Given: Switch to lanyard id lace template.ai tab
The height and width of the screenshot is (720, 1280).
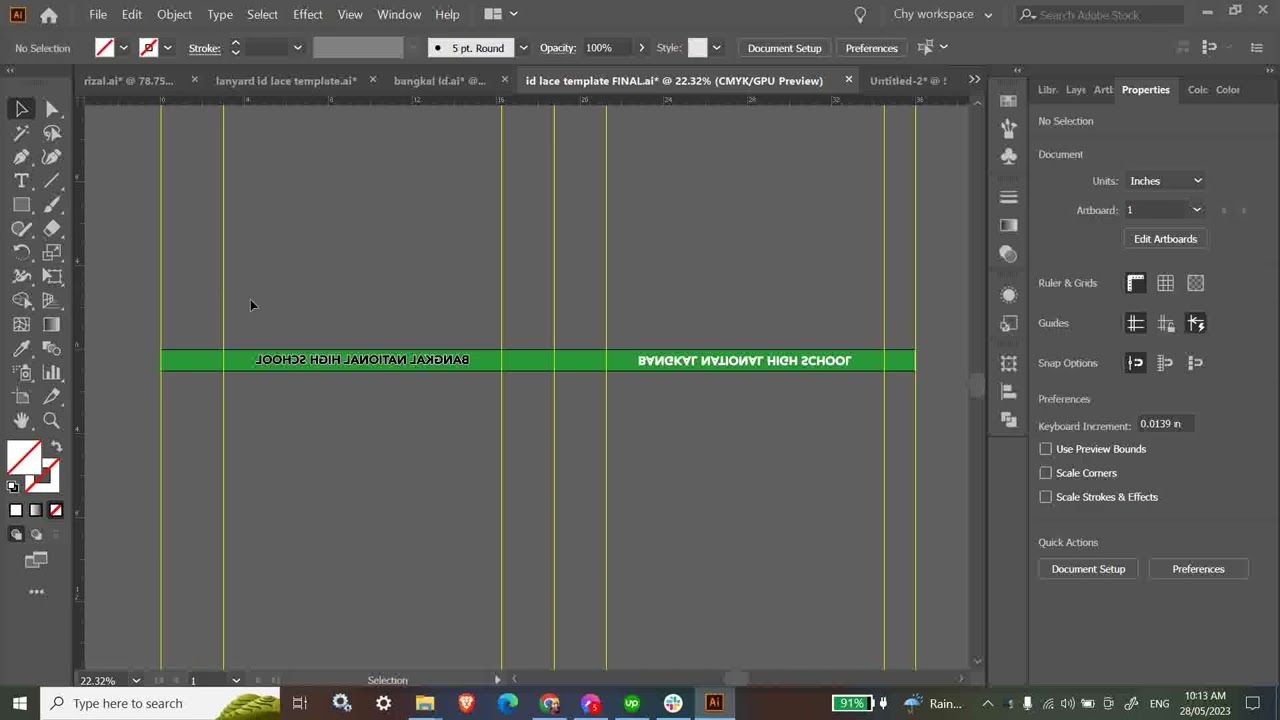Looking at the screenshot, I should (x=286, y=80).
